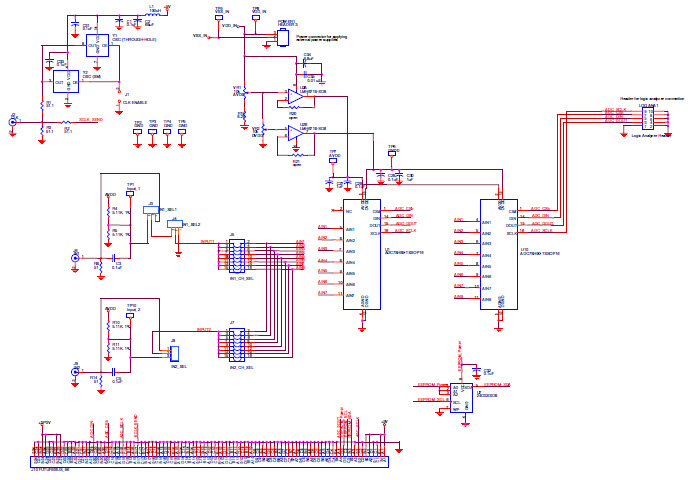Image resolution: width=695 pixels, height=480 pixels.
Task: Select TP1 Input_1 test point
Action: (x=130, y=194)
